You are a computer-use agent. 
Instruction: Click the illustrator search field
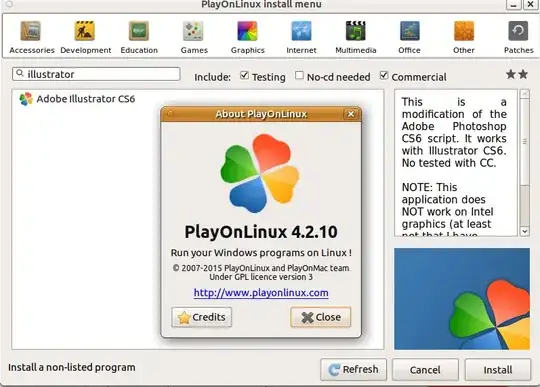tap(96, 74)
